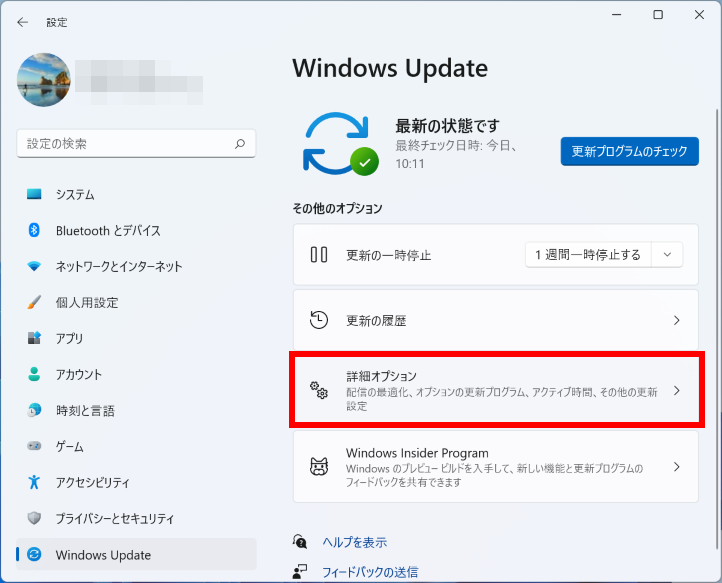Open ゲーム settings
The height and width of the screenshot is (583, 722).
[x=136, y=446]
